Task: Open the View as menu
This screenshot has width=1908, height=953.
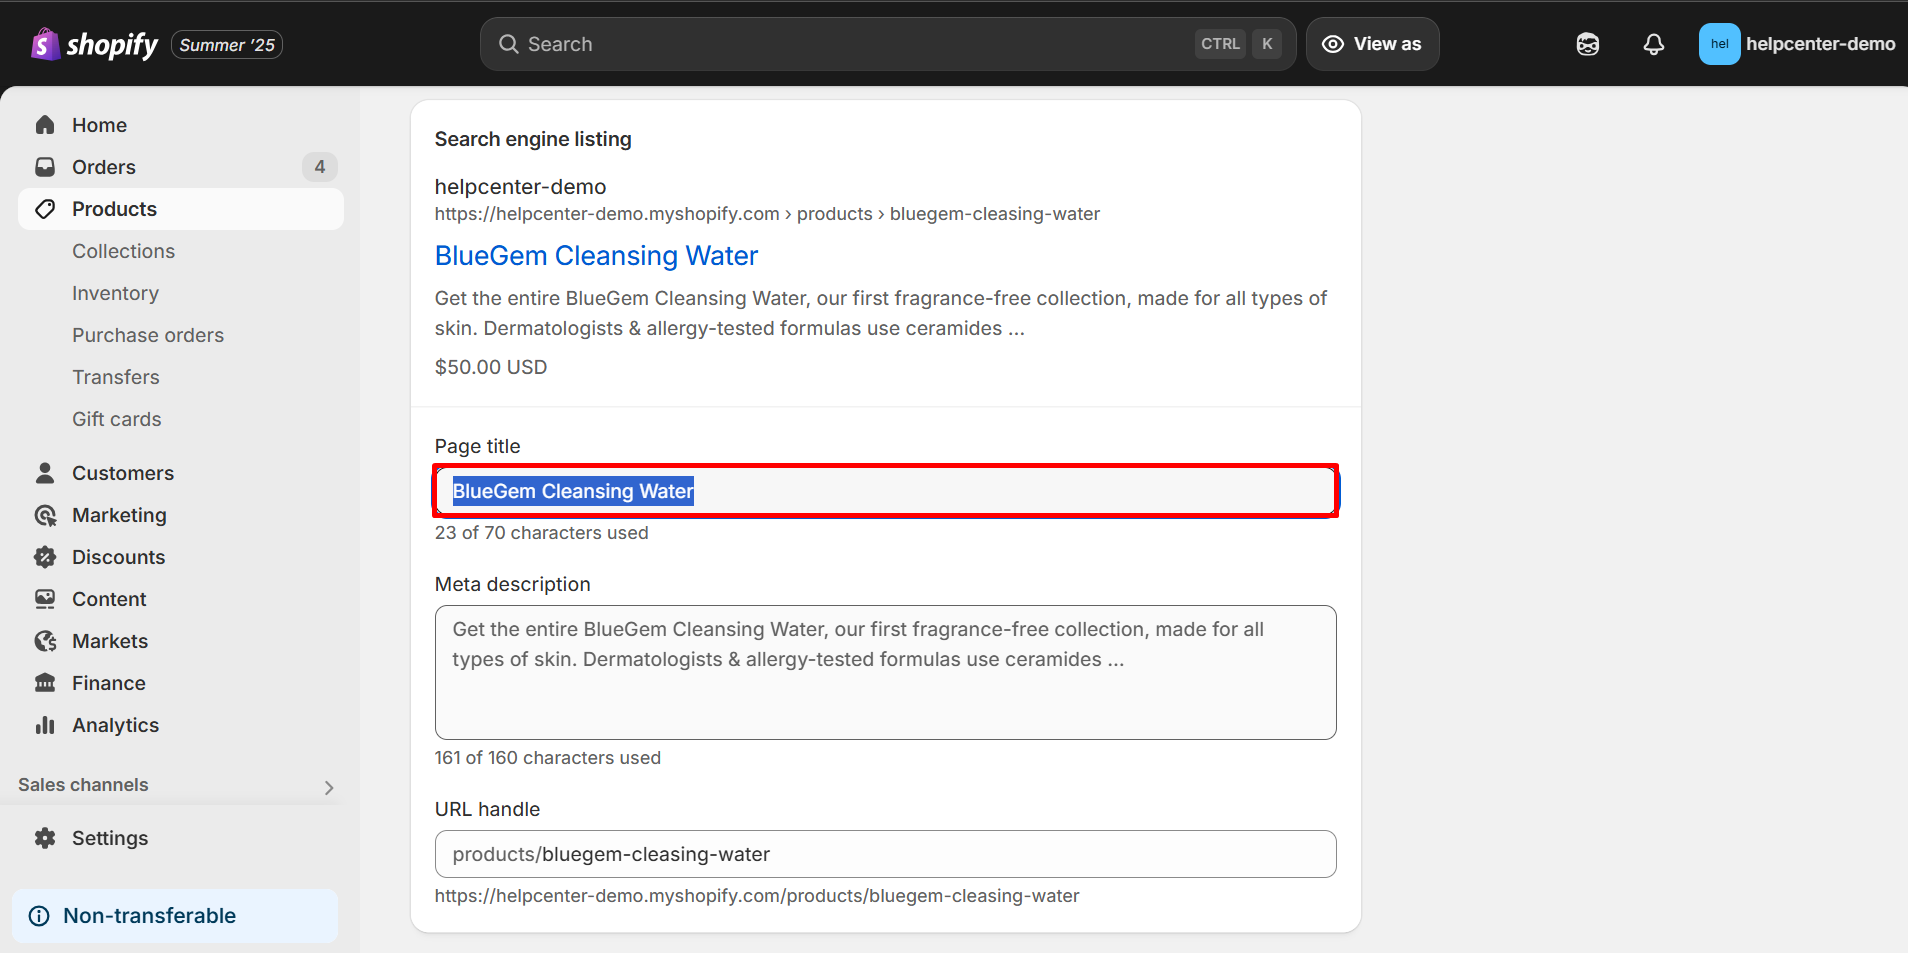Action: click(1372, 44)
